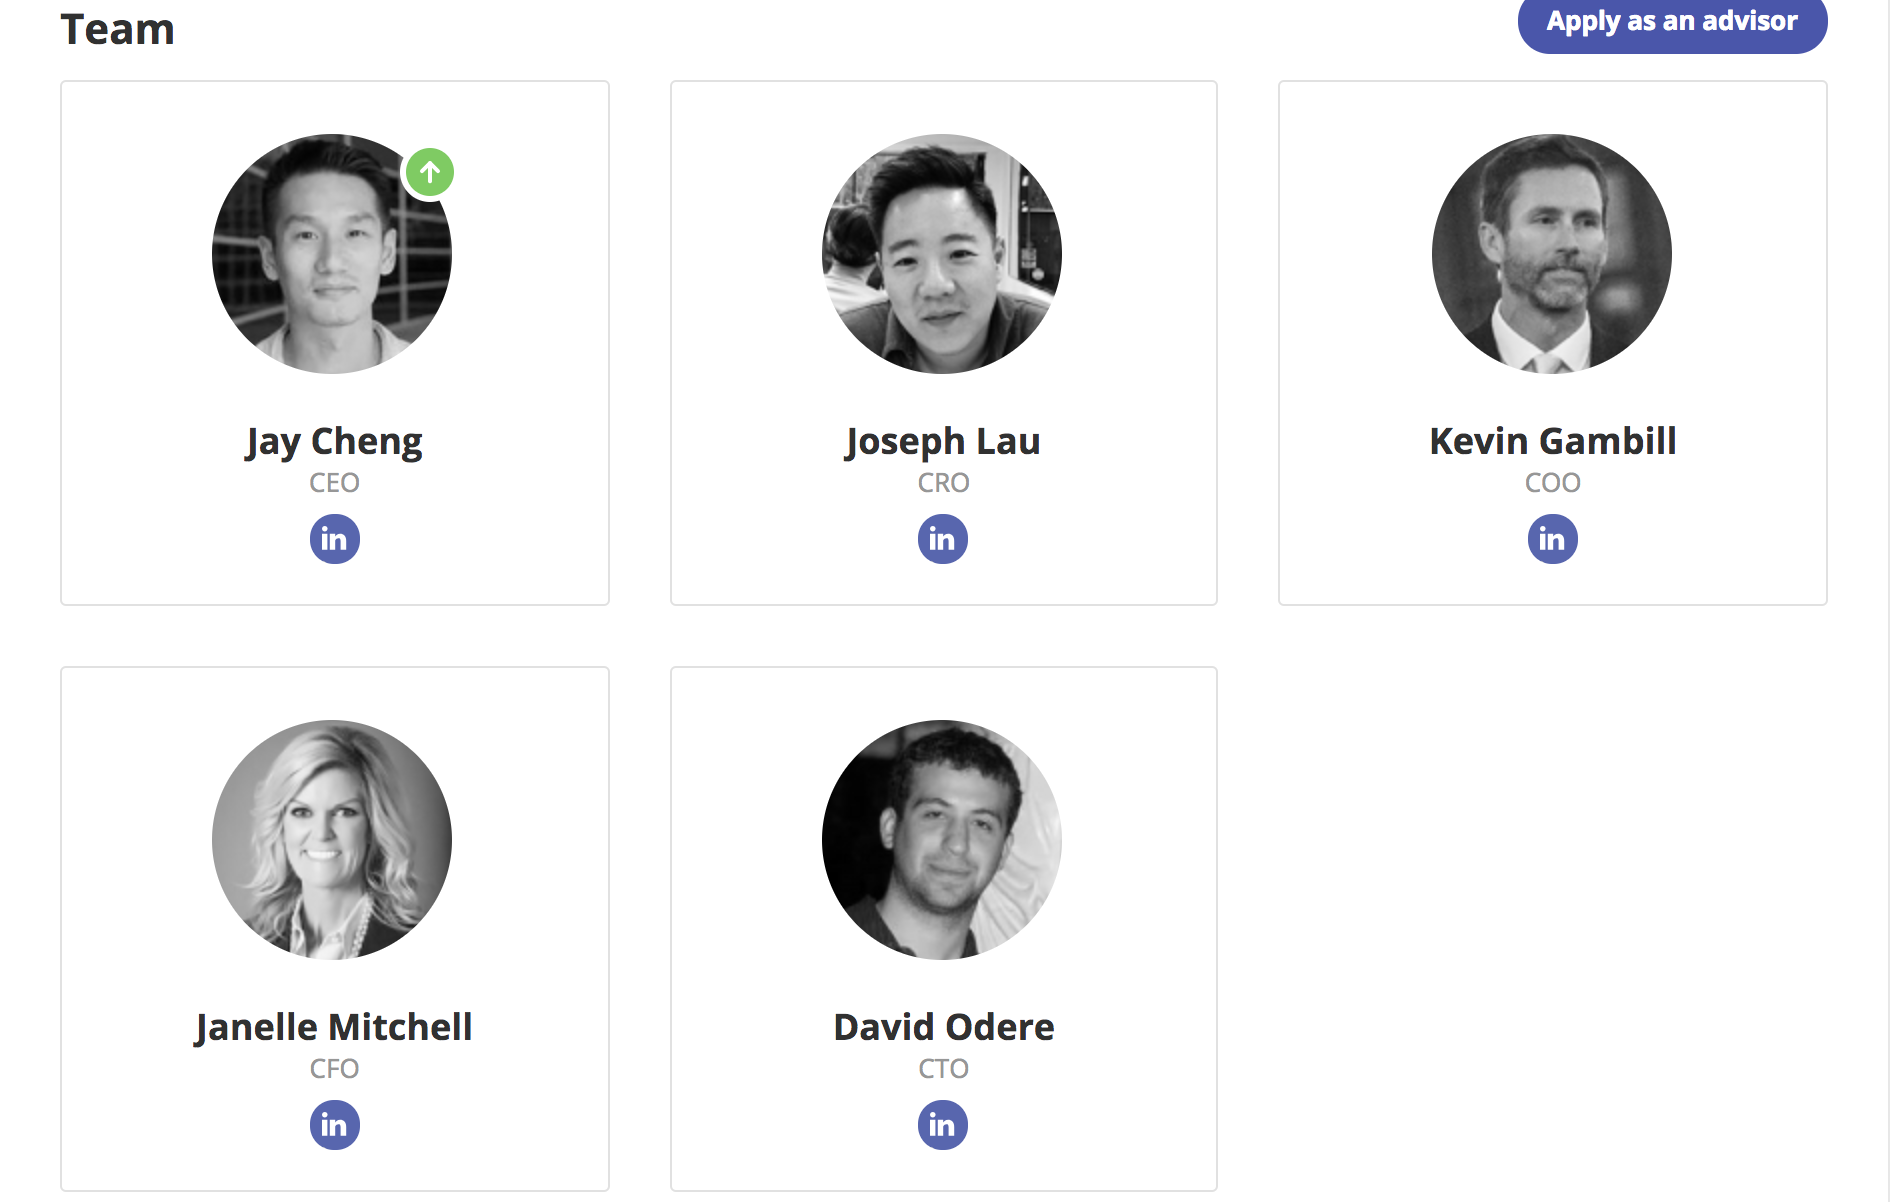Screen dimensions: 1890x1202
Task: Click Kevin Gambill's profile photo
Action: (x=1551, y=254)
